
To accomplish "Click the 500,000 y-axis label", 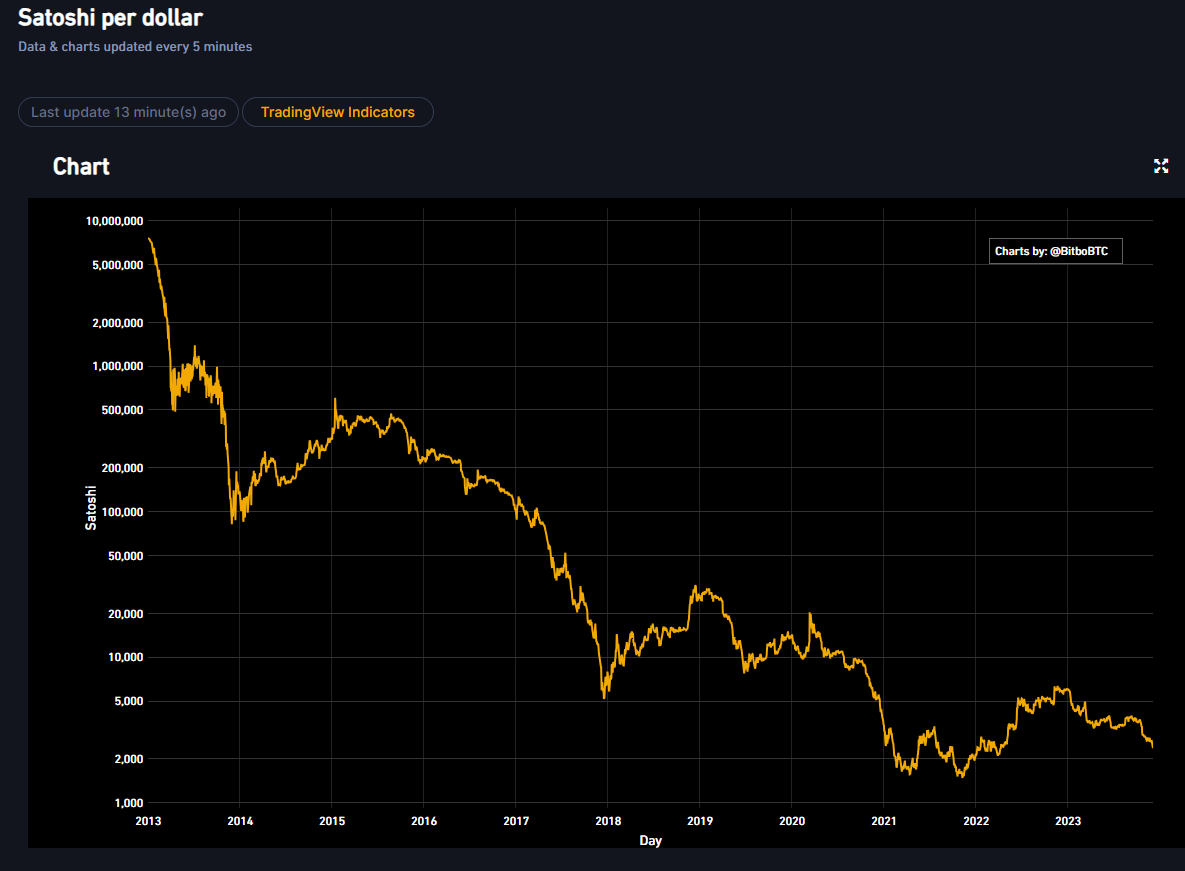I will [x=122, y=410].
